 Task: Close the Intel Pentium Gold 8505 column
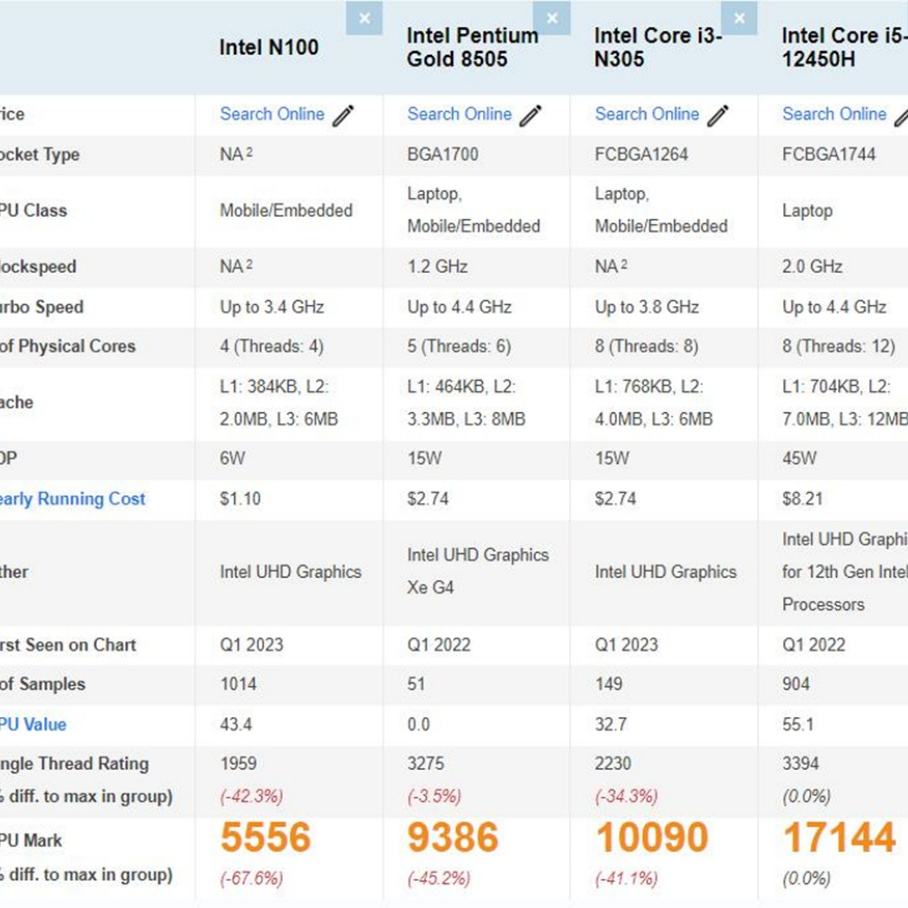coord(552,18)
